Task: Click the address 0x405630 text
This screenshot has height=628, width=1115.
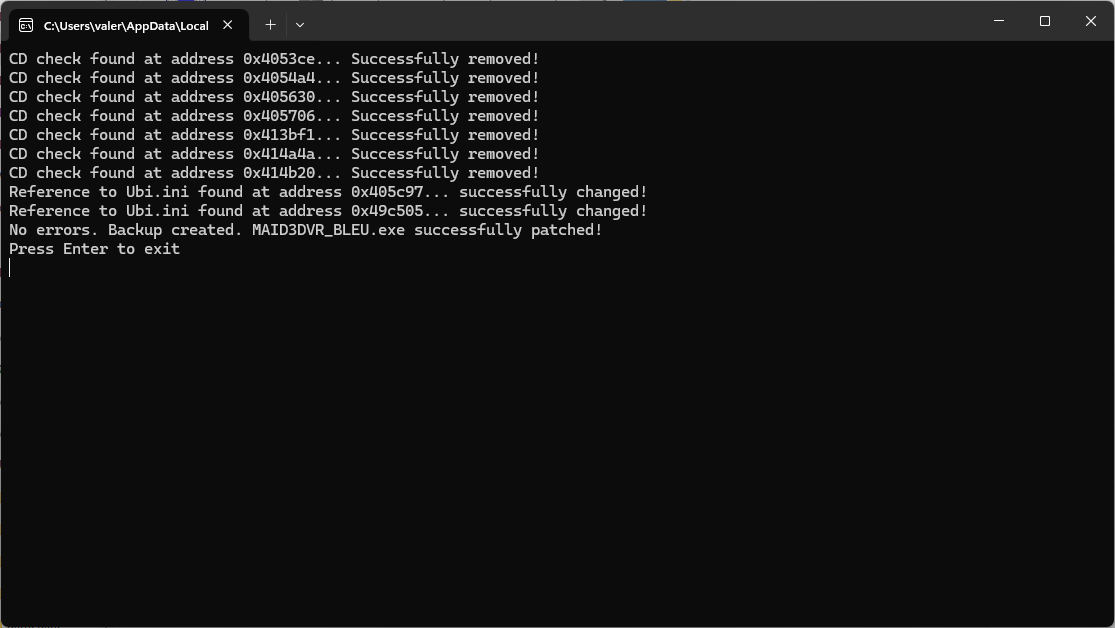Action: 279,97
